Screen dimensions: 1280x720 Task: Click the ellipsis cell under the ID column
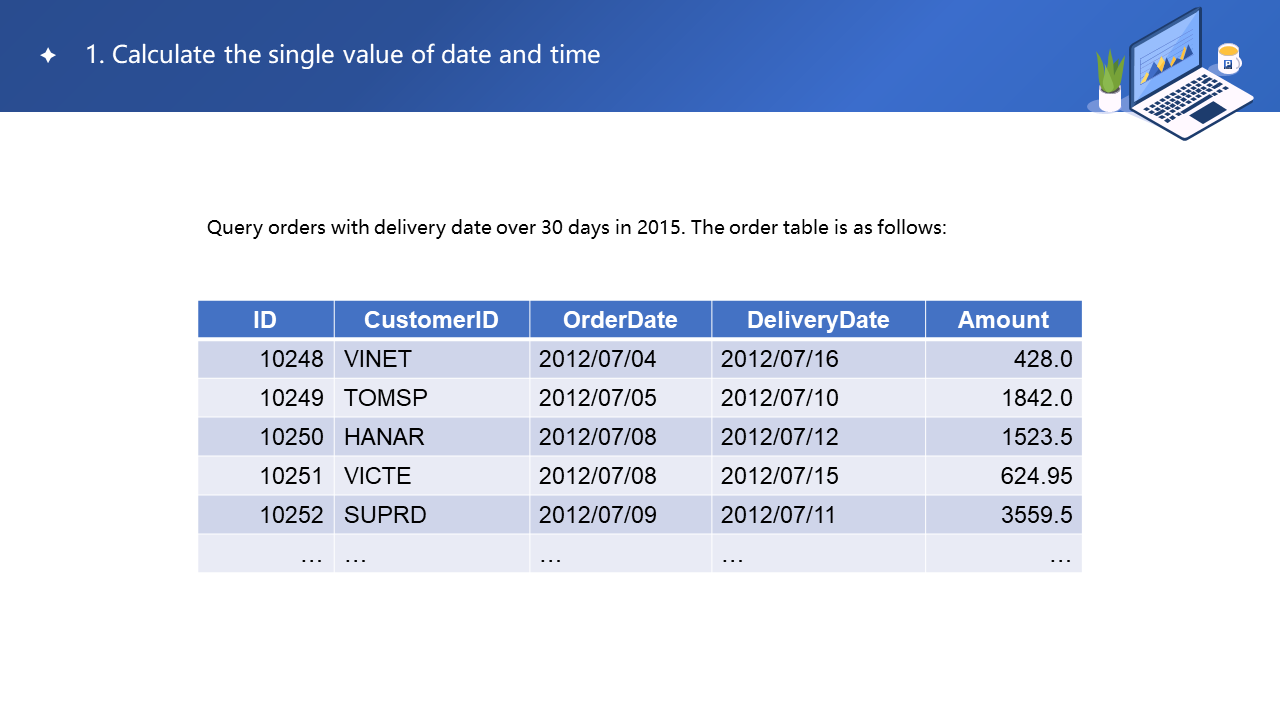click(311, 555)
